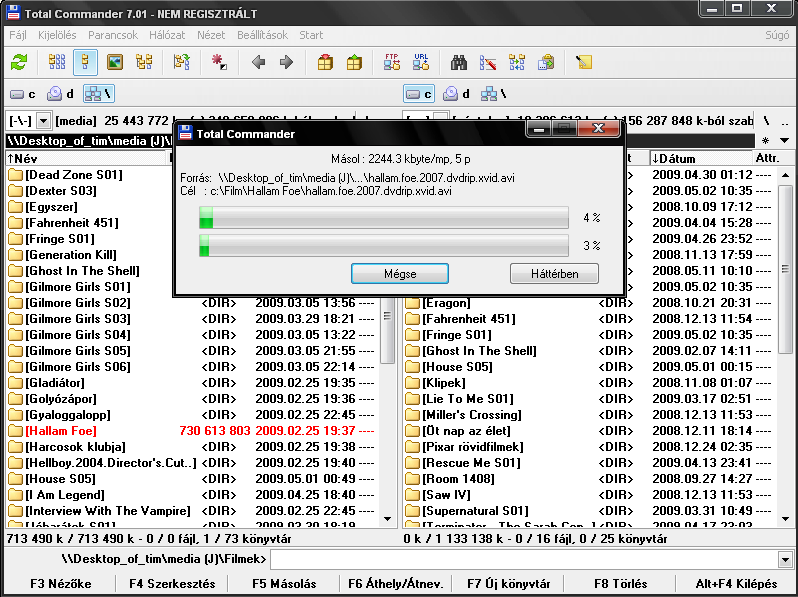Screen dimensions: 798x597
Task: Select [Eragon] folder in right panel
Action: [x=589, y=303]
